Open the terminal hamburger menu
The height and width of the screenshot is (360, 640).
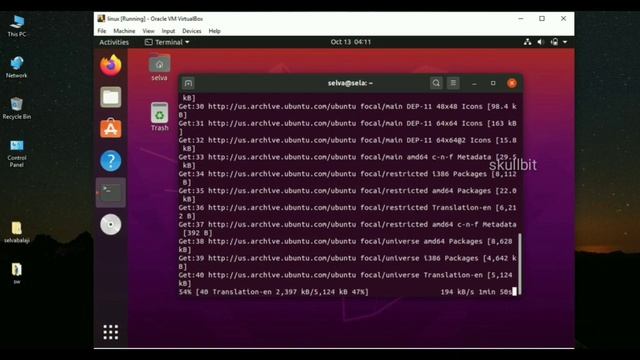453,83
